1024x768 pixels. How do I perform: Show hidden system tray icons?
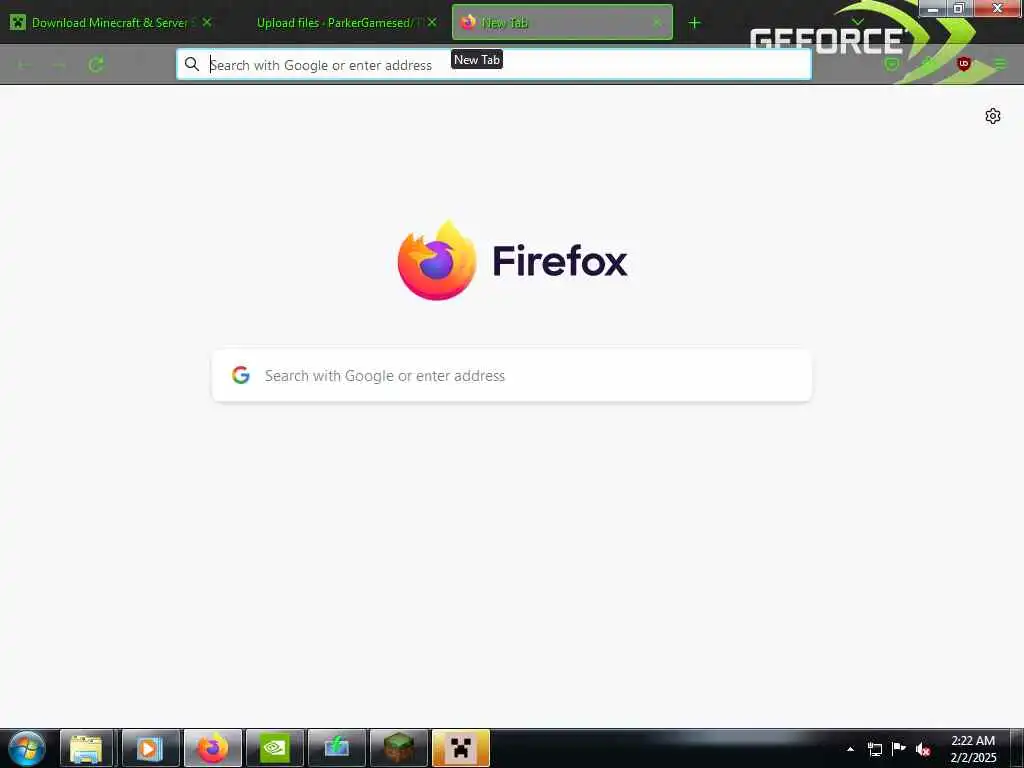(850, 749)
